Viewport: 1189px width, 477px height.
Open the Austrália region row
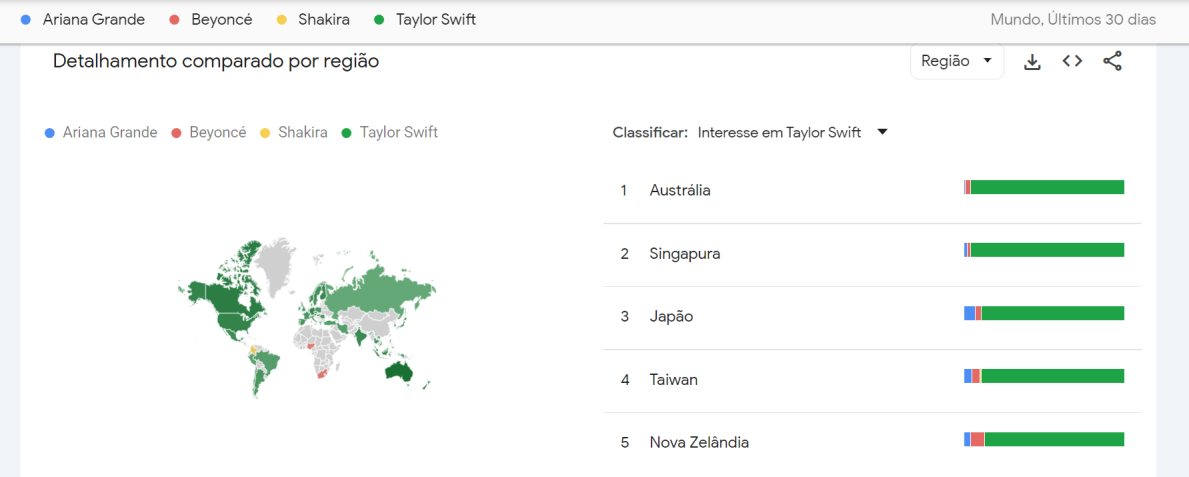872,190
